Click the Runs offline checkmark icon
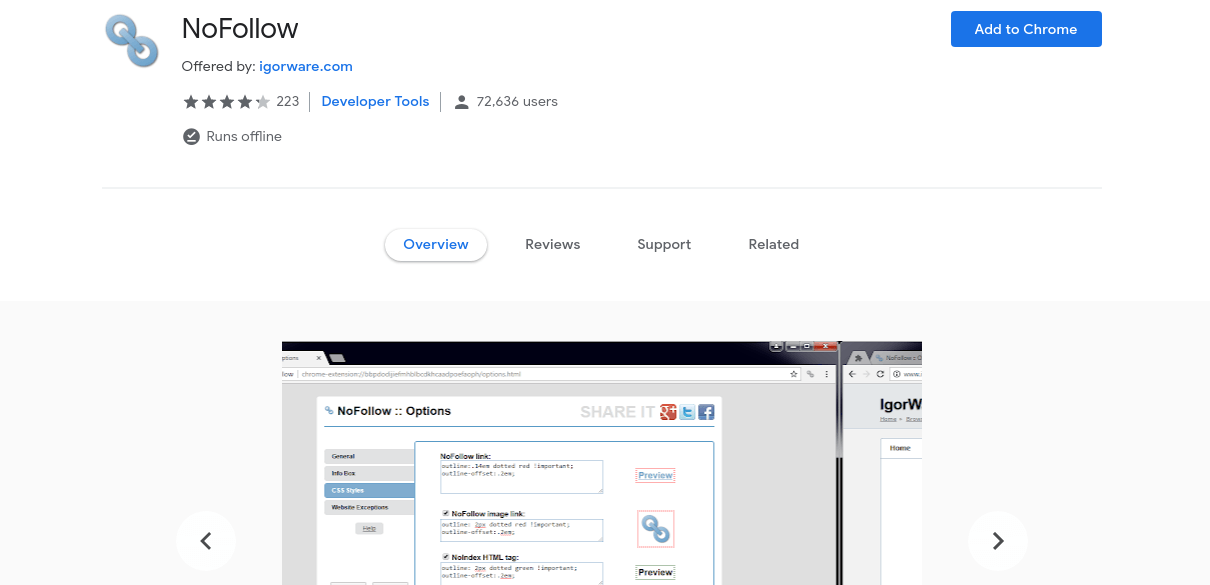 pos(191,136)
